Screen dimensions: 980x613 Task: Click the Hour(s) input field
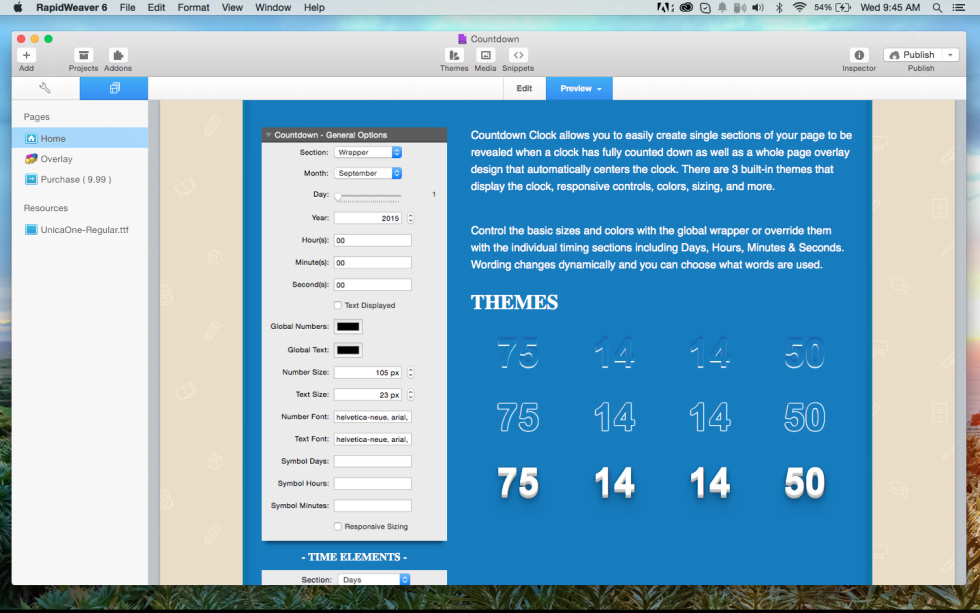(372, 240)
